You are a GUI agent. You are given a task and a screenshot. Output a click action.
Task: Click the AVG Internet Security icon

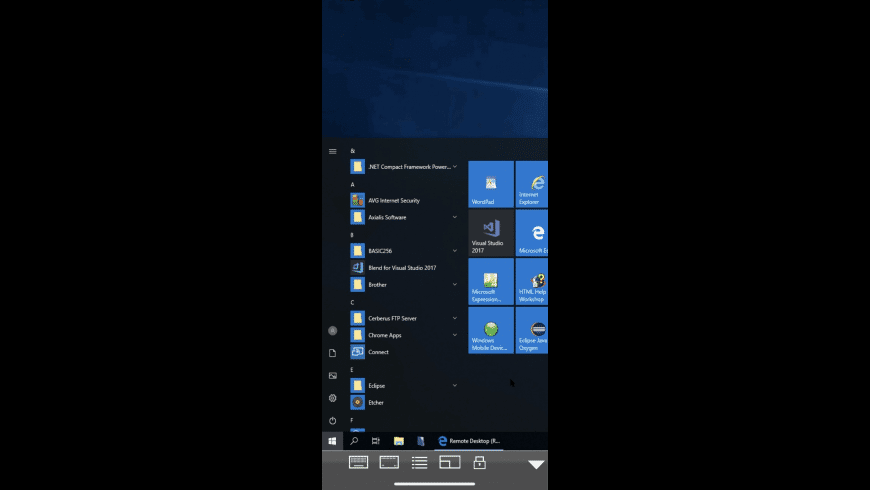357,200
